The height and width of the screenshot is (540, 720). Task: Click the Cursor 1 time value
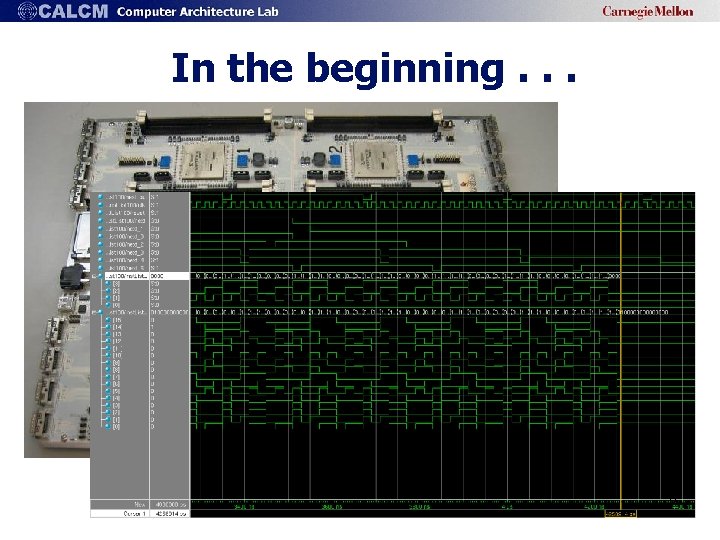171,513
